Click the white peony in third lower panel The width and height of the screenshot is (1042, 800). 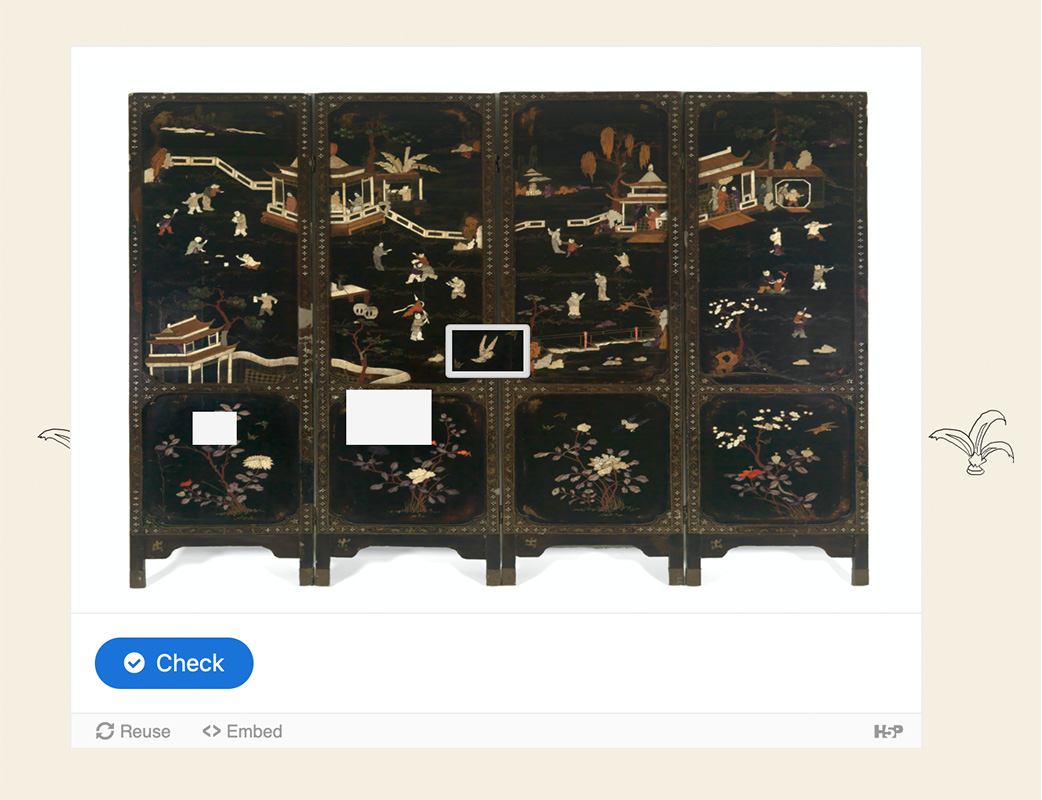[603, 463]
